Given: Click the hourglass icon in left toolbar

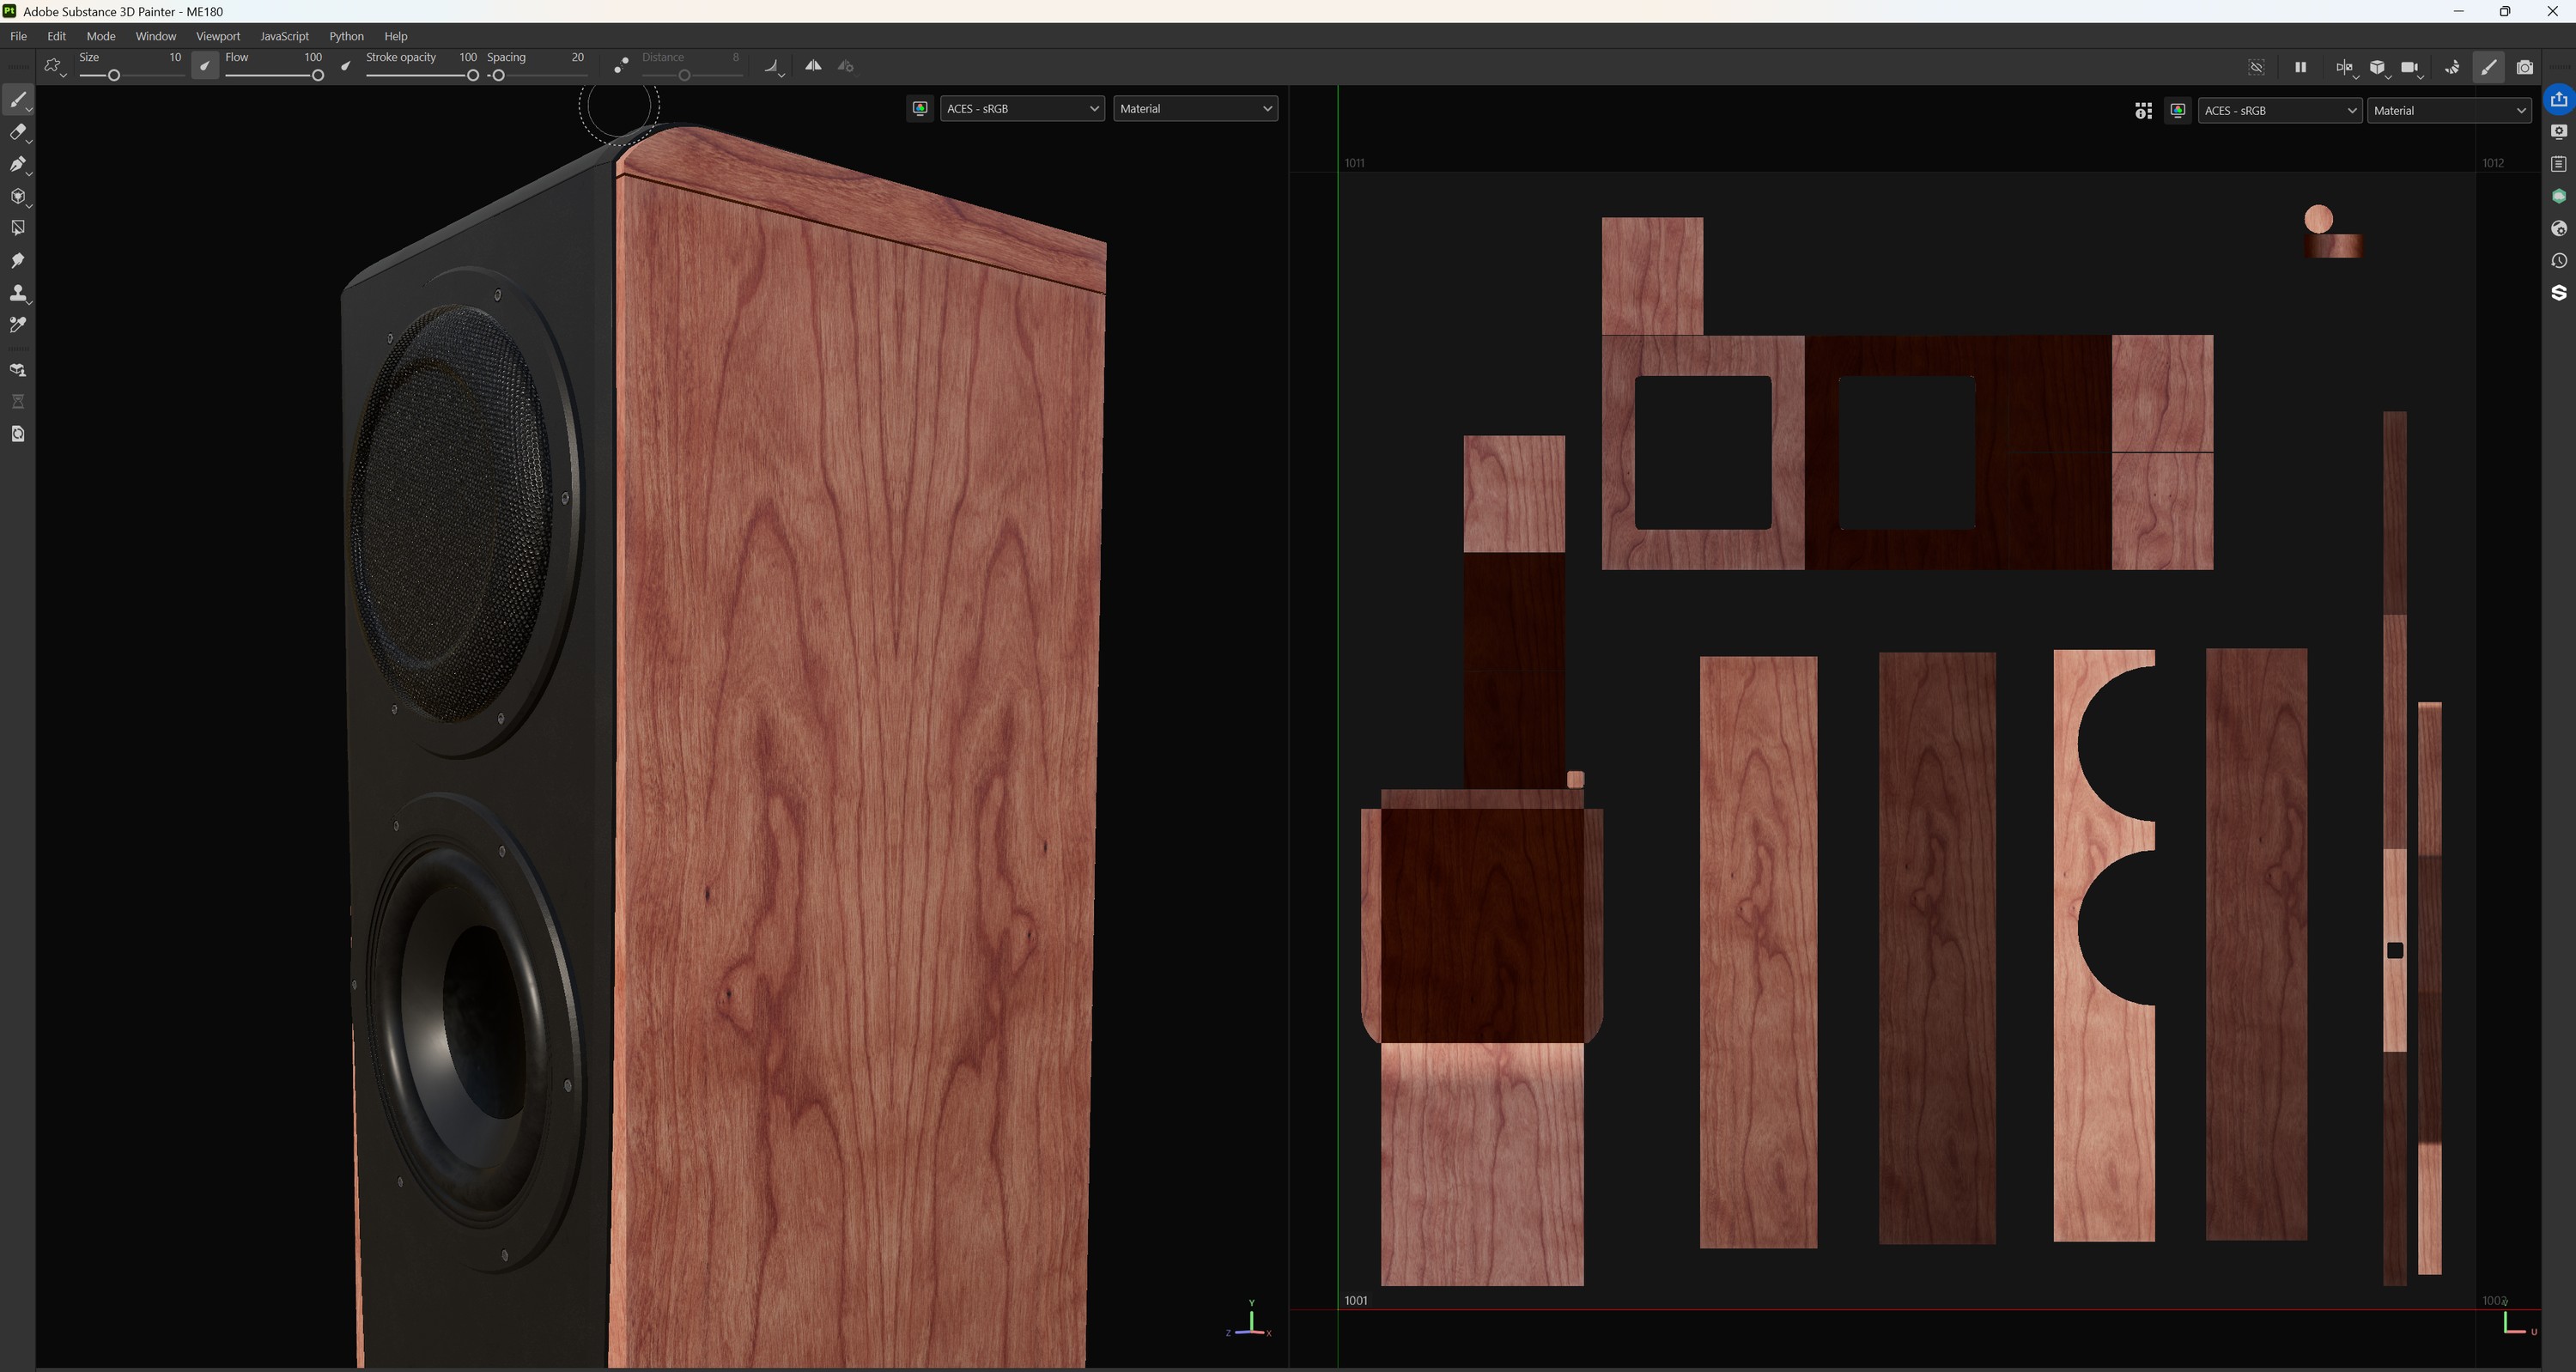Looking at the screenshot, I should pos(18,402).
